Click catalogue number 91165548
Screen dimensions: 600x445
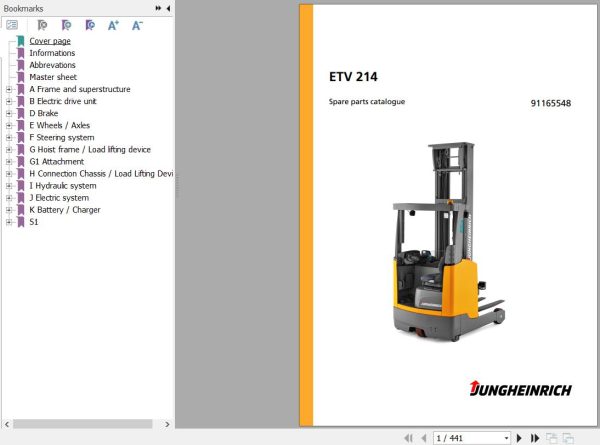[x=551, y=103]
